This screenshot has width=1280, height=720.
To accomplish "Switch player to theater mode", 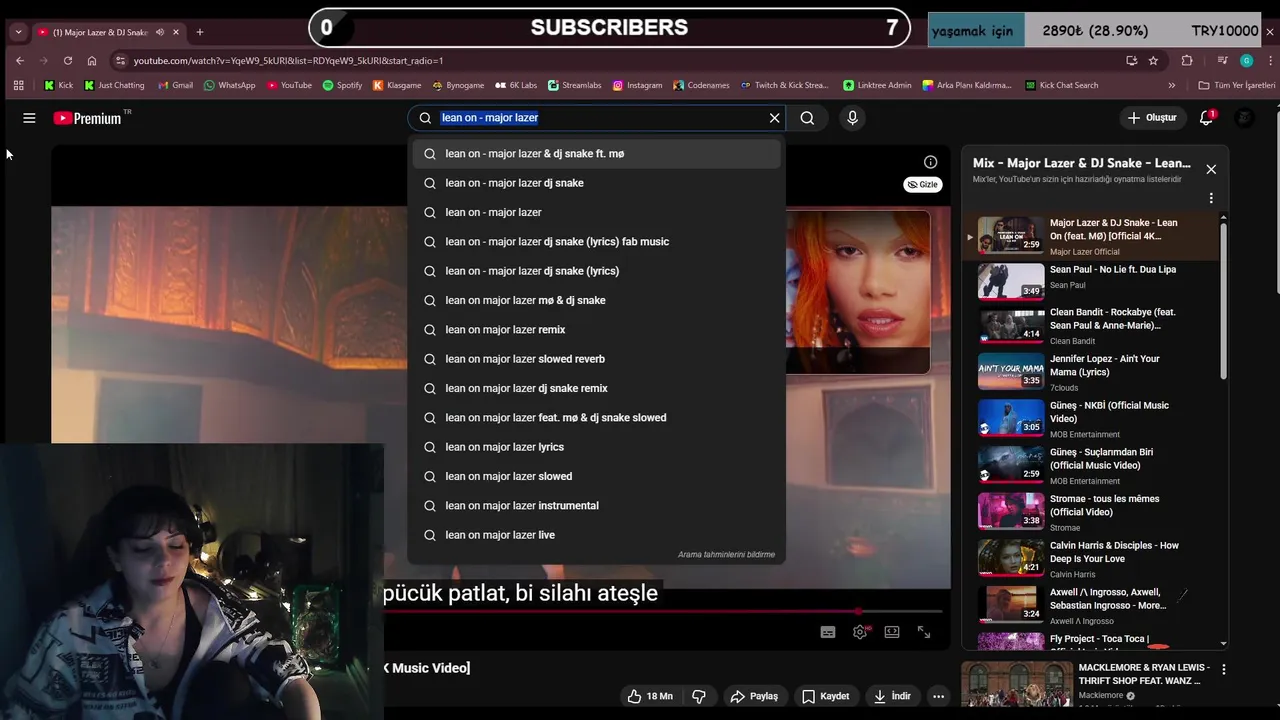I will [892, 632].
